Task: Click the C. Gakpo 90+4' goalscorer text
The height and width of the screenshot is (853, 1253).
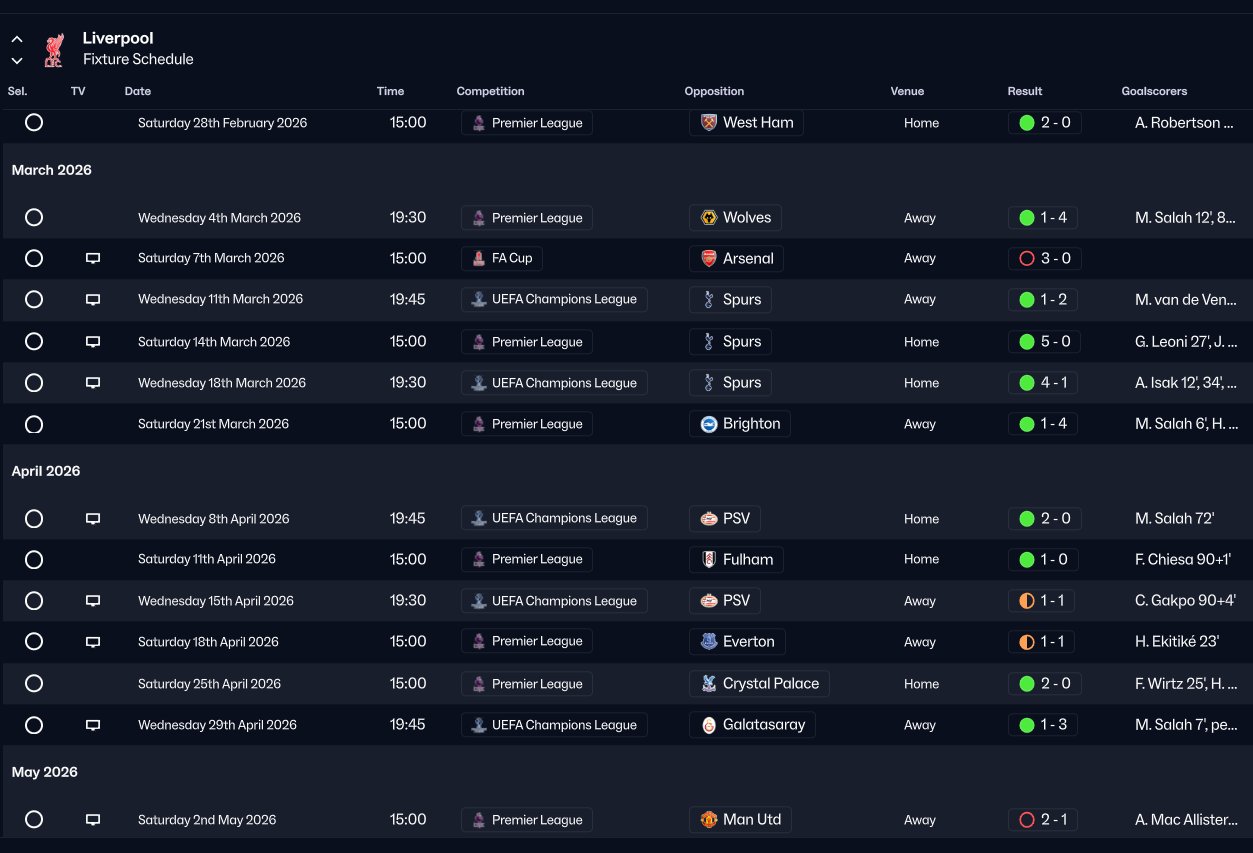Action: click(x=1186, y=601)
